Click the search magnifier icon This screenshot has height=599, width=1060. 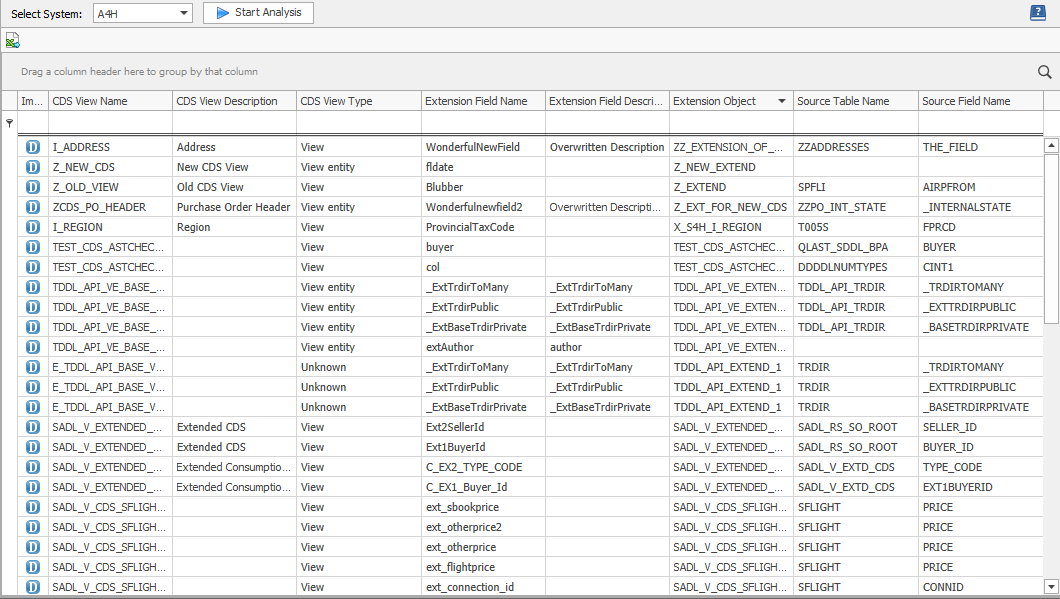pos(1044,72)
